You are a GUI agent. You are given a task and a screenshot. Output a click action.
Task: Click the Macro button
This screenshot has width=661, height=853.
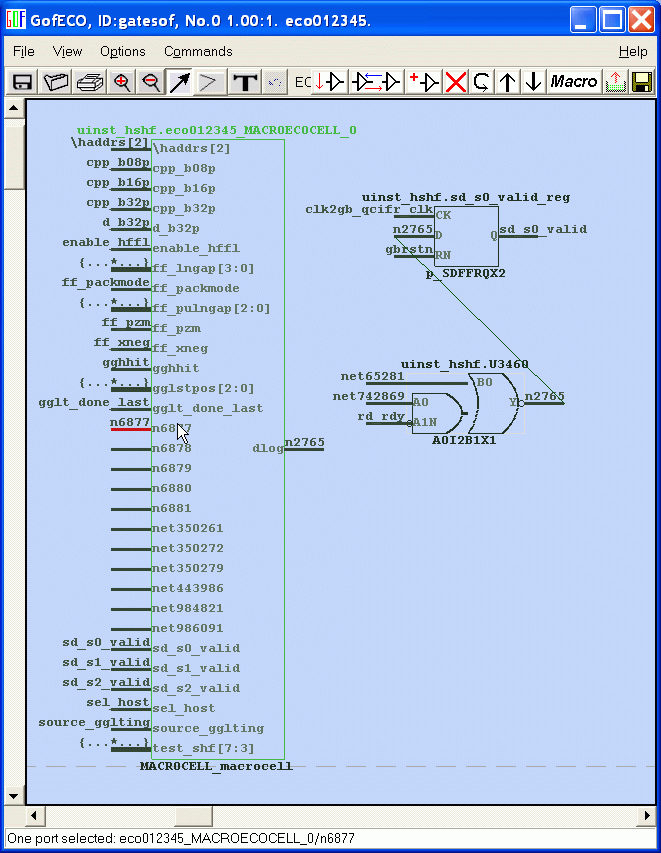574,82
